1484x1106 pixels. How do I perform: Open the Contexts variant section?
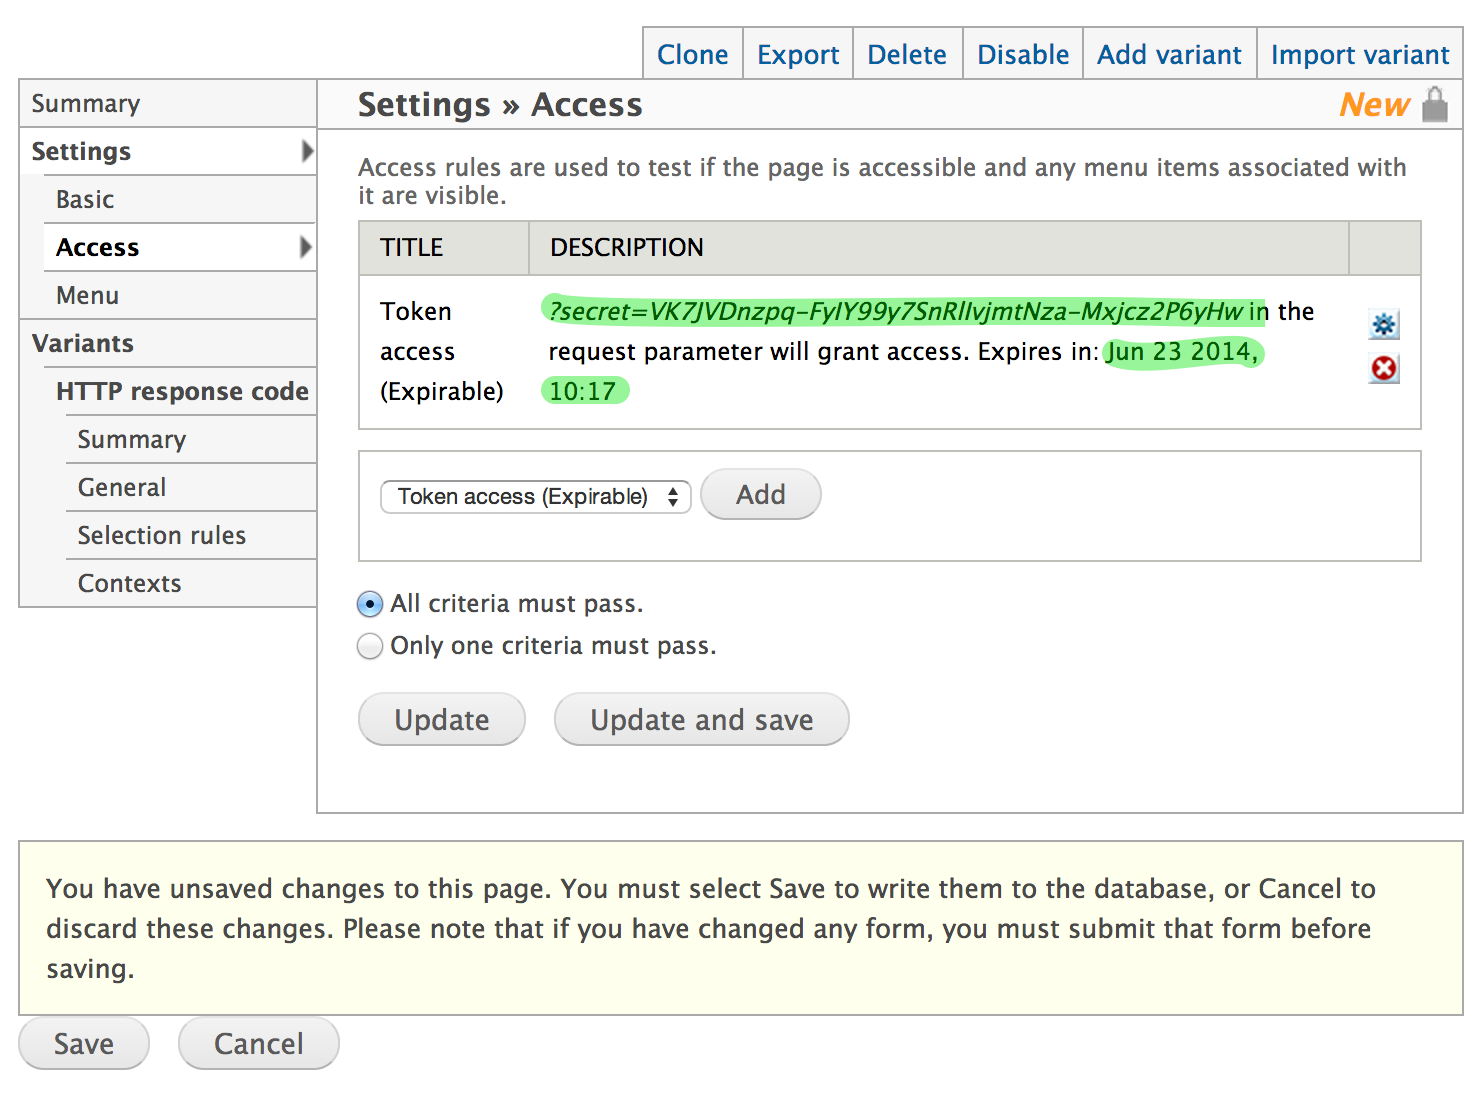[129, 583]
